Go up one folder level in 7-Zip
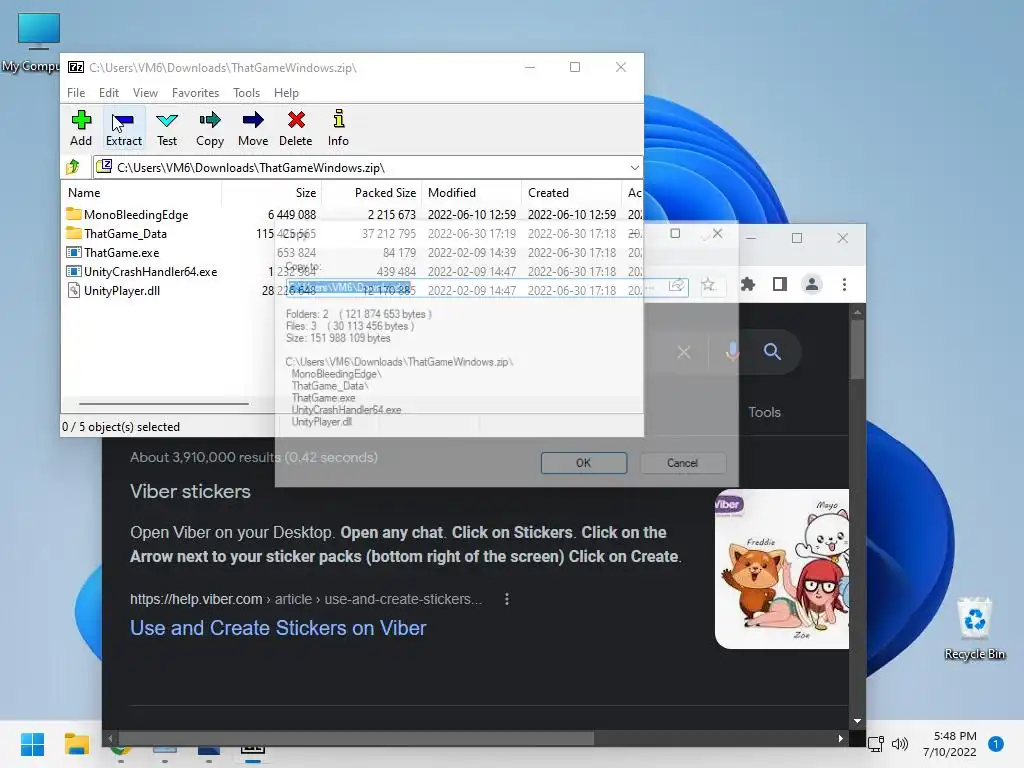Screen dimensions: 1024x768 coord(73,167)
